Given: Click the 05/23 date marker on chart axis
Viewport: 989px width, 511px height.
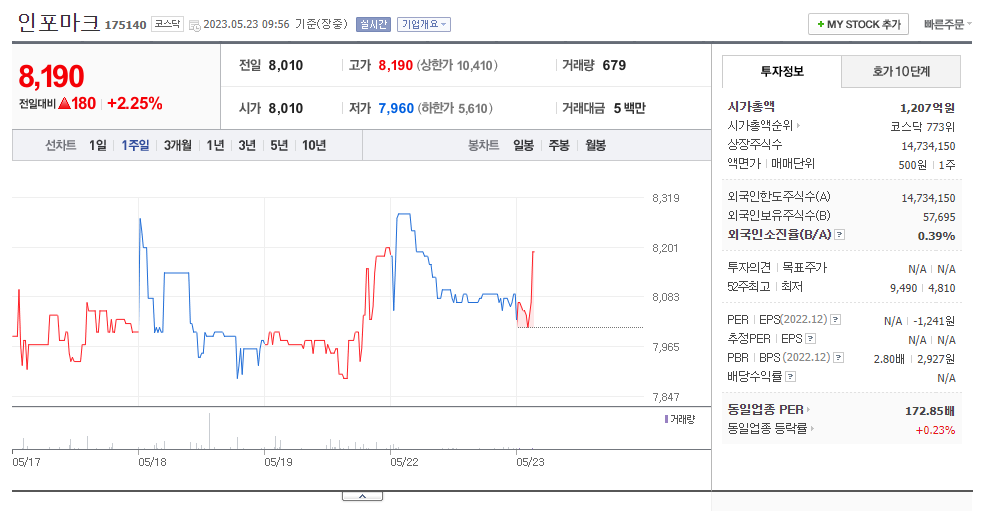Looking at the screenshot, I should point(530,462).
